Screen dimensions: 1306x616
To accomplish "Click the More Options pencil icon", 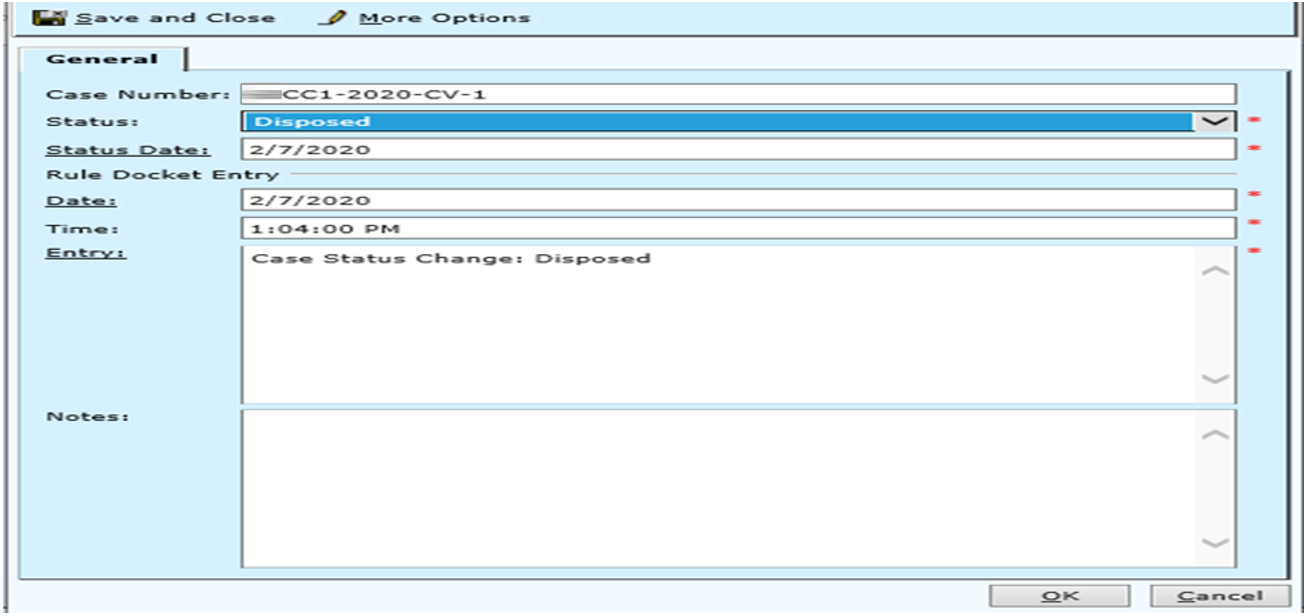I will [x=334, y=18].
